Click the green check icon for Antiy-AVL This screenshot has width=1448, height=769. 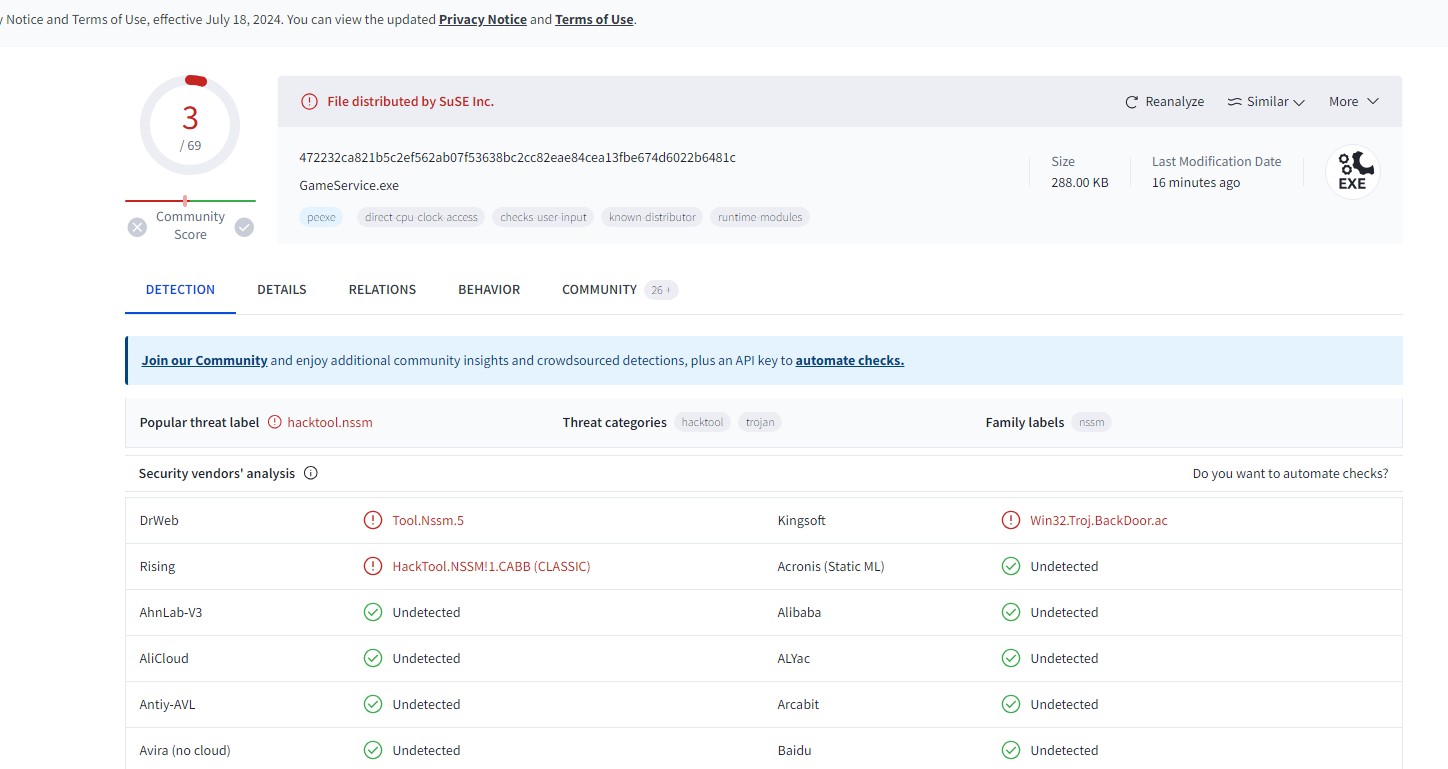pyautogui.click(x=373, y=704)
